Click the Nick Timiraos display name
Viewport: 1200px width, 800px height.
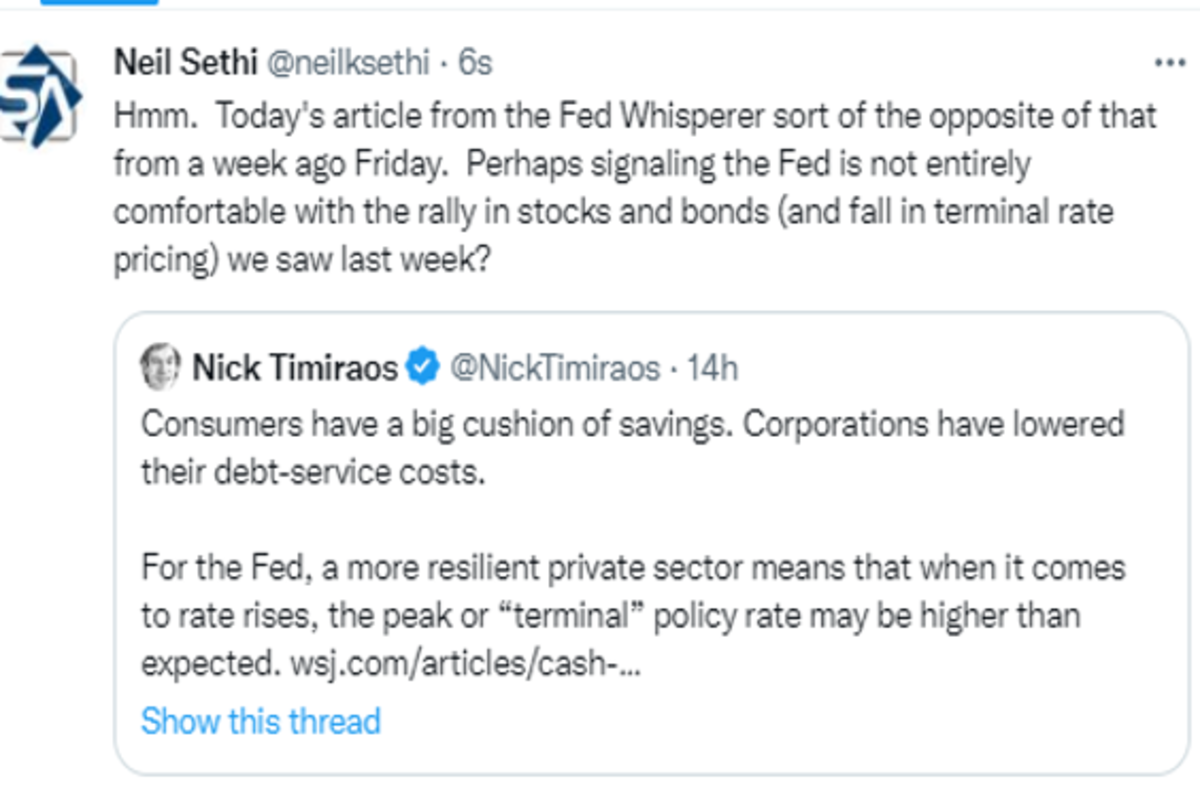click(295, 368)
